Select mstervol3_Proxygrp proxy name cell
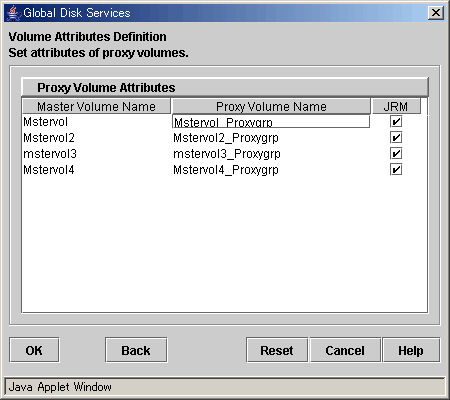Viewport: 450px width, 400px height. tap(271, 154)
